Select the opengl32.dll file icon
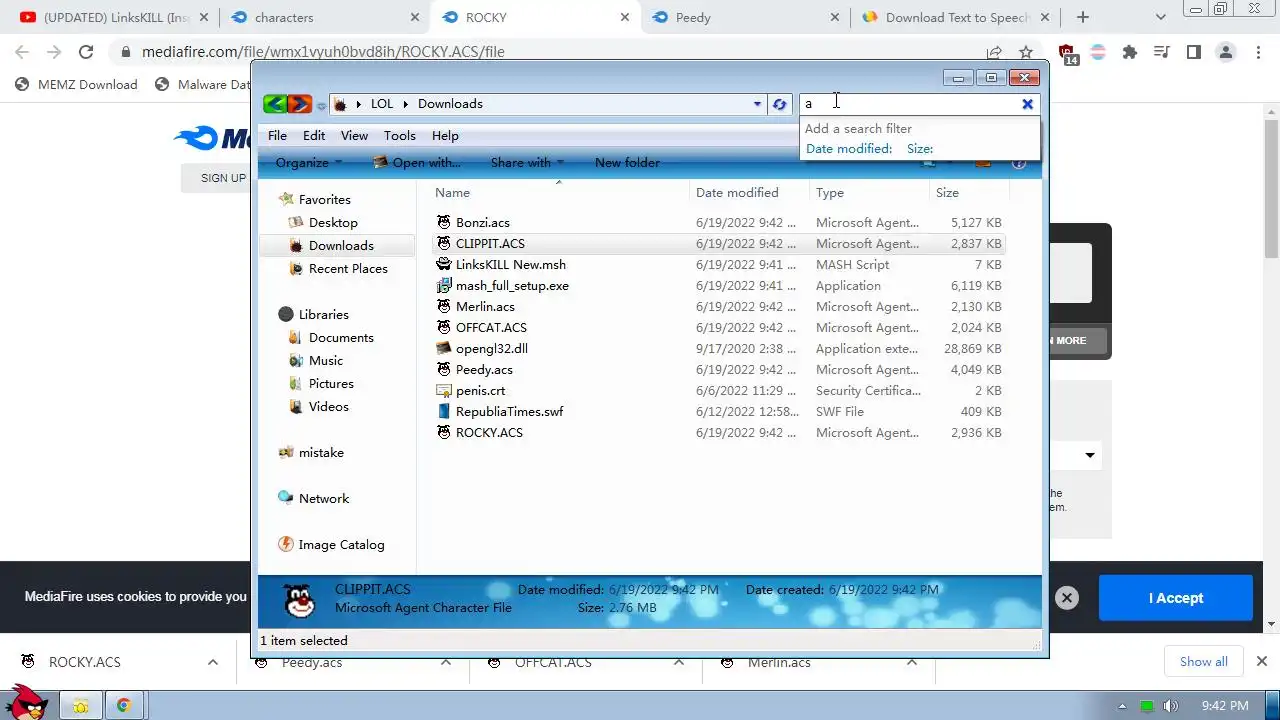 click(x=444, y=348)
